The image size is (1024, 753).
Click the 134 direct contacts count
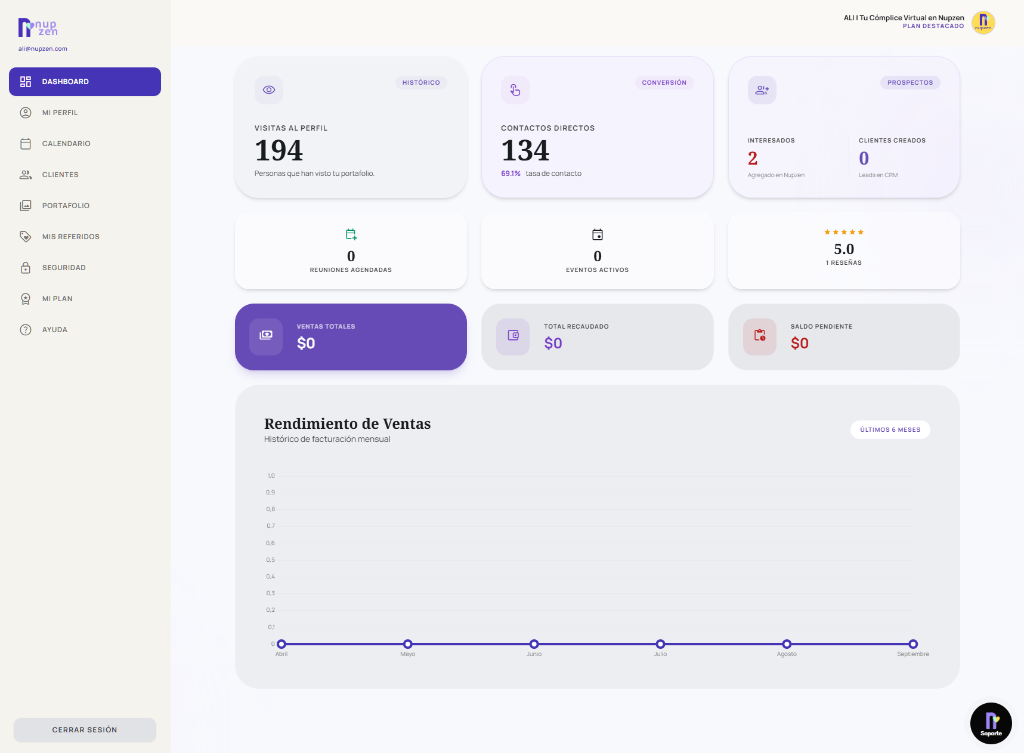[x=525, y=151]
